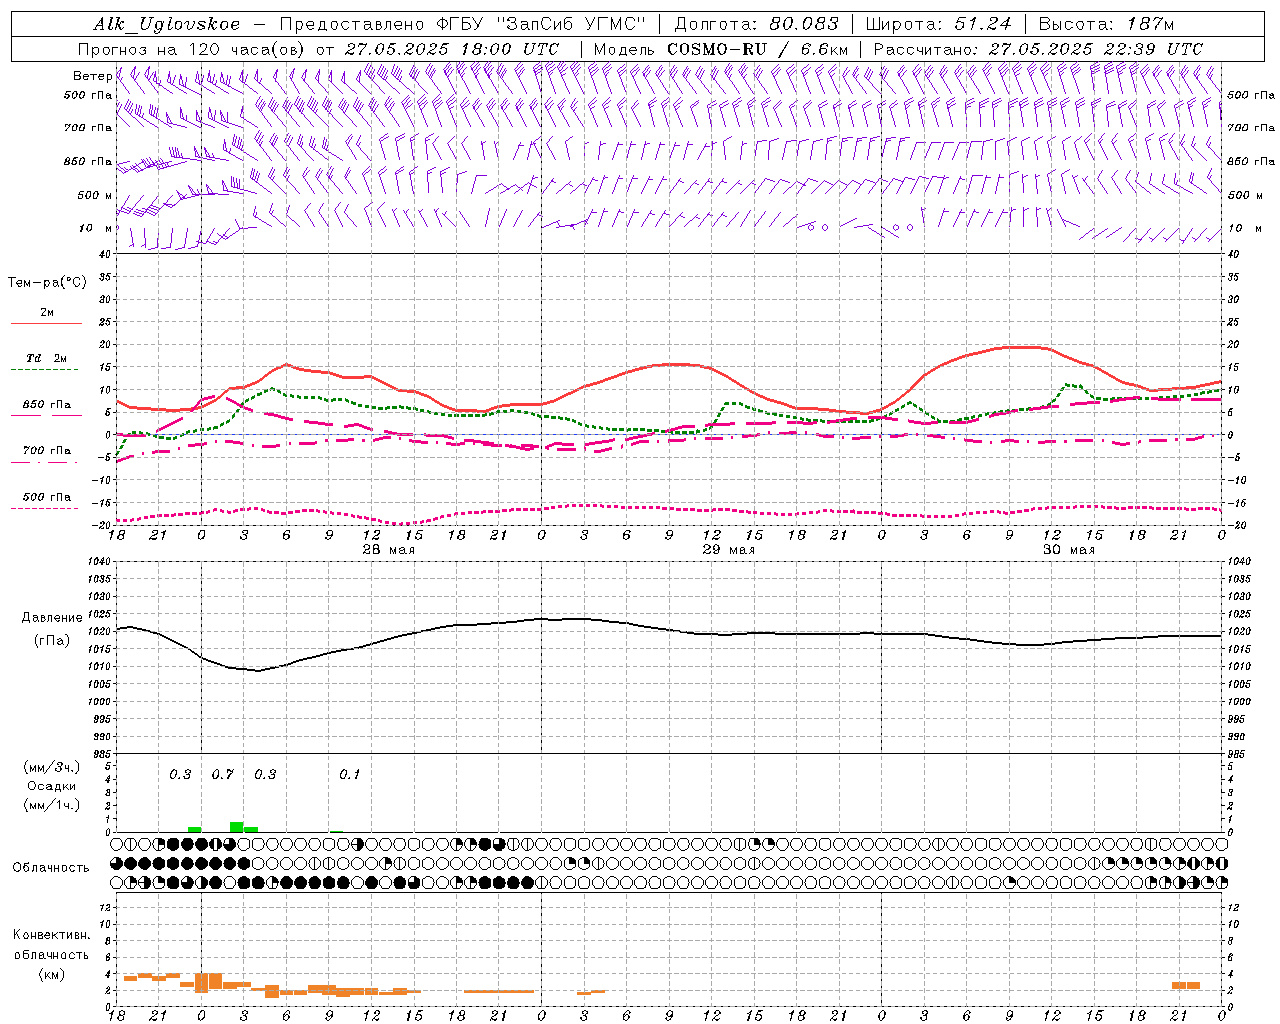
Task: Click the "Тем-ра(°C)" temperature panel label
Action: click(x=47, y=283)
